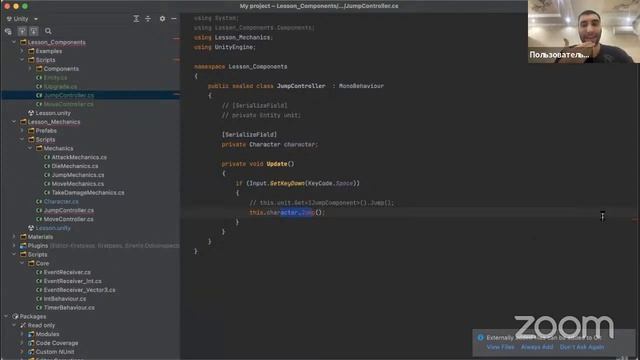Collapse the Core folder
The image size is (640, 360).
(x=22, y=263)
